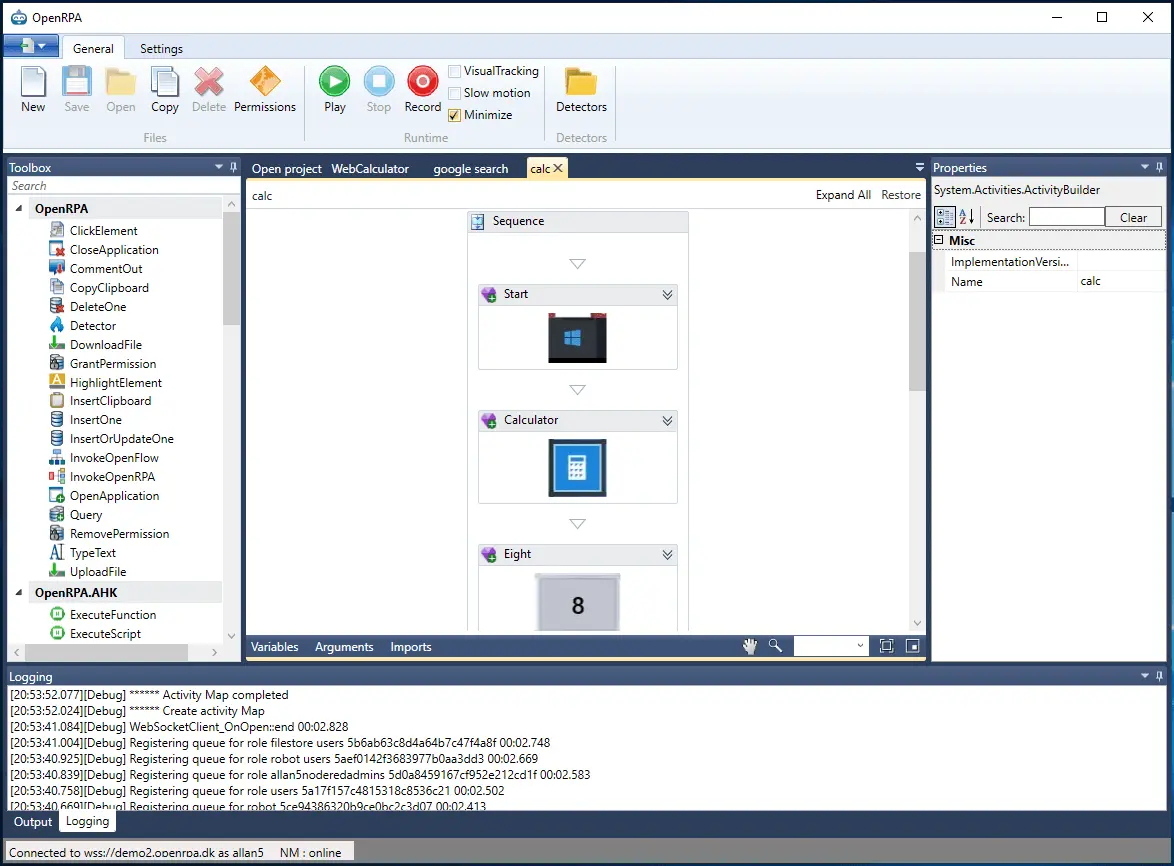
Task: Open the Arguments panel
Action: point(344,647)
